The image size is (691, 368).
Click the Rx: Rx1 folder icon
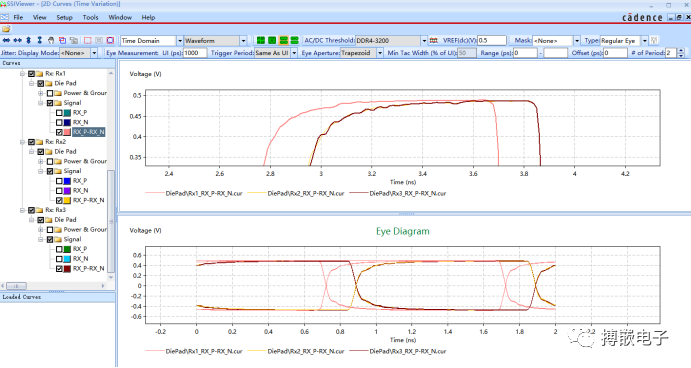pyautogui.click(x=40, y=74)
